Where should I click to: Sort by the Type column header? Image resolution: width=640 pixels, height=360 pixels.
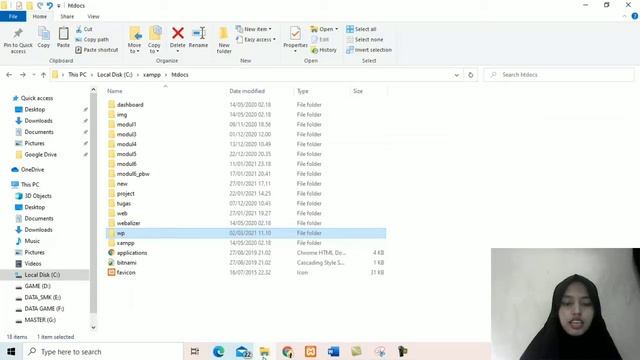pos(302,91)
